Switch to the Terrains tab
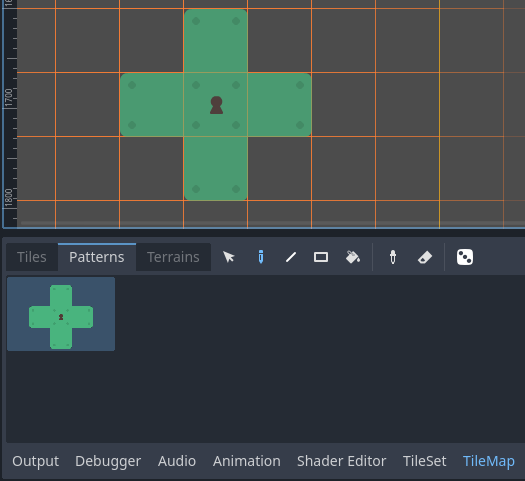The image size is (525, 481). point(173,257)
